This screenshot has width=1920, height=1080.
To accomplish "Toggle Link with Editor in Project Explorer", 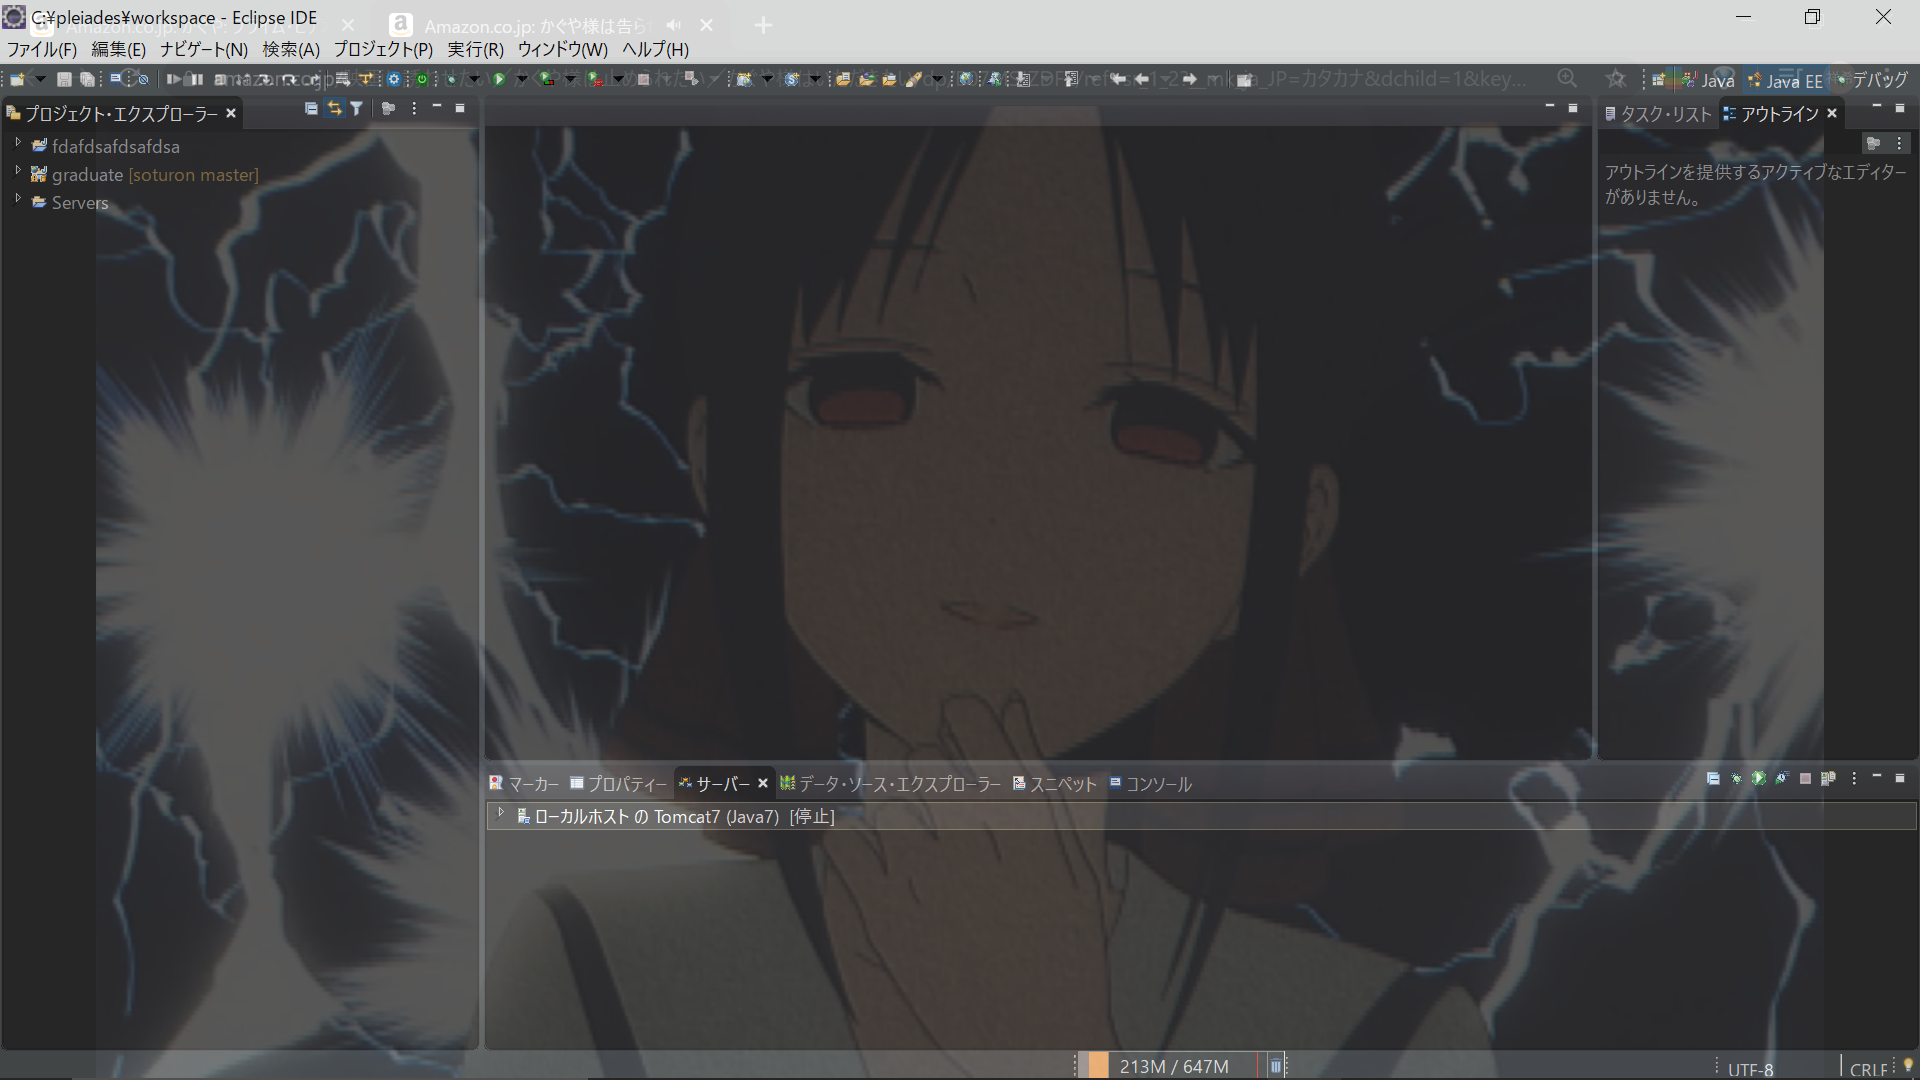I will tap(334, 109).
